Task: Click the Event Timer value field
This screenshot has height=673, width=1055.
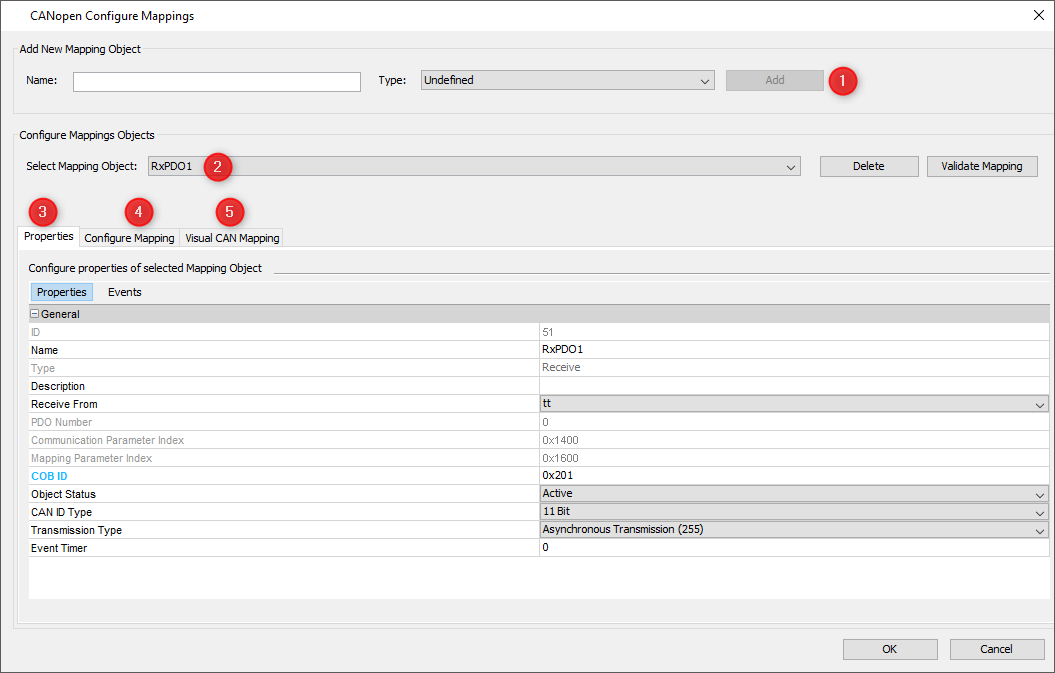Action: tap(793, 548)
